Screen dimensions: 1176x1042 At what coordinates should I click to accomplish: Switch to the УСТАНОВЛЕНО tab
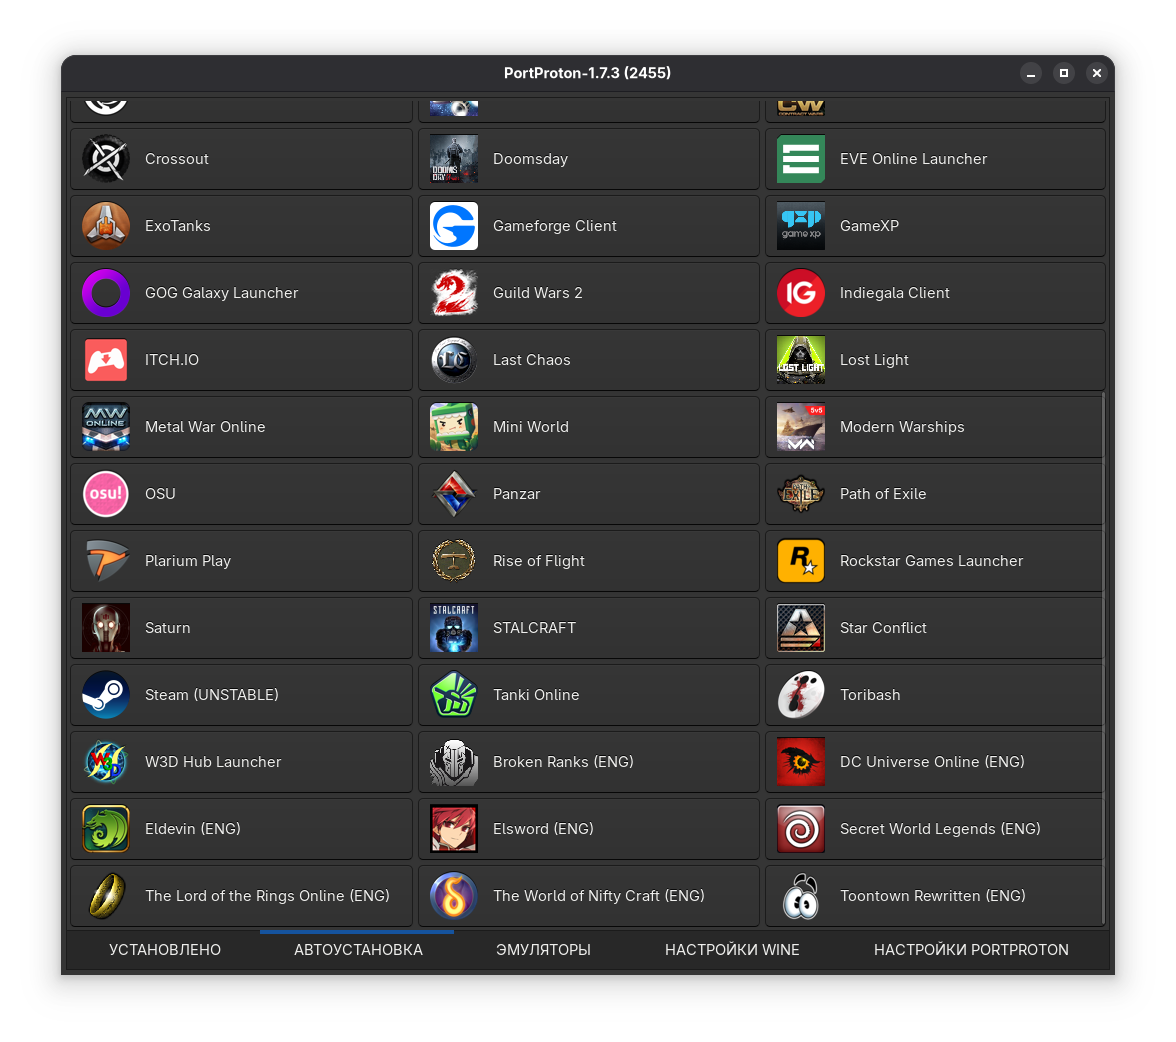click(165, 950)
